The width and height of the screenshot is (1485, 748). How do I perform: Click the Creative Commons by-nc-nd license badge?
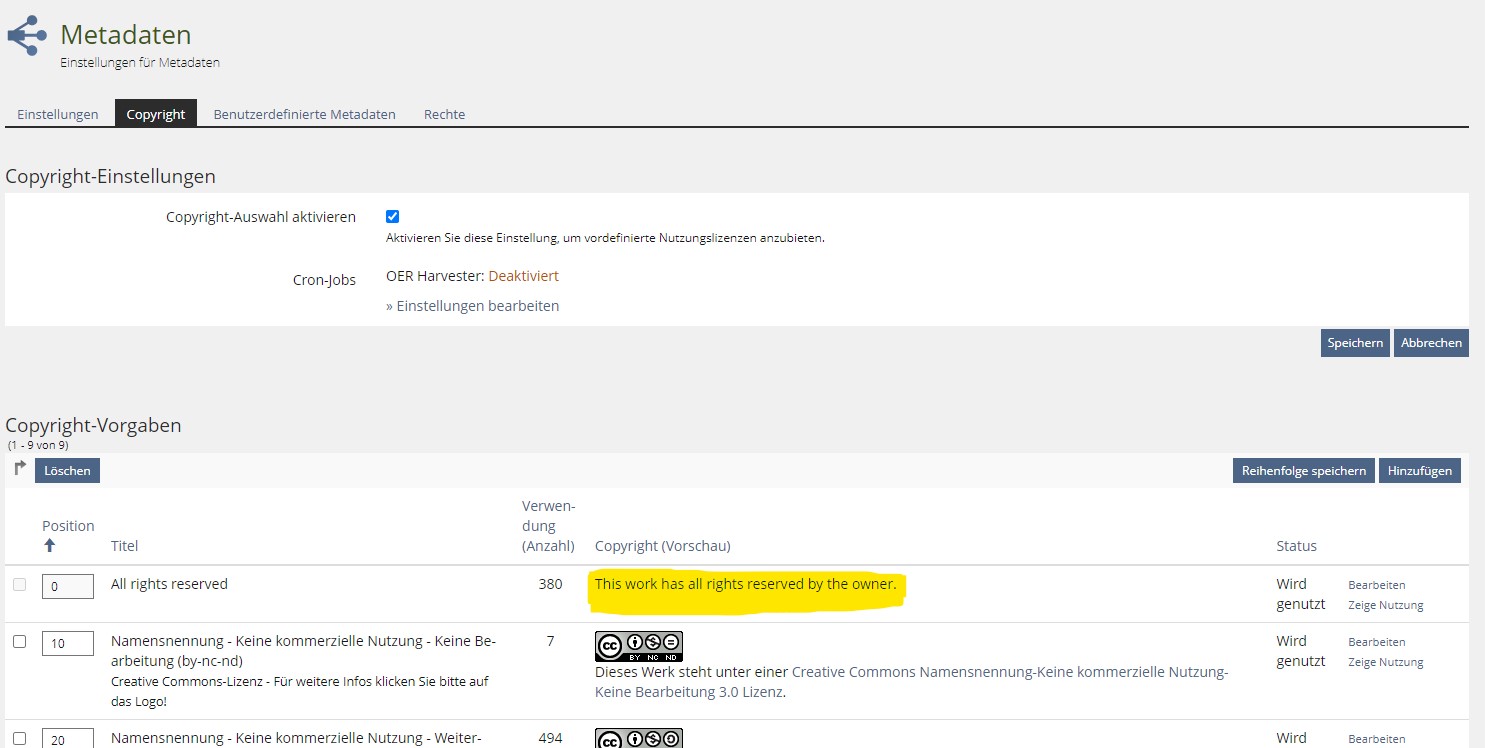638,646
